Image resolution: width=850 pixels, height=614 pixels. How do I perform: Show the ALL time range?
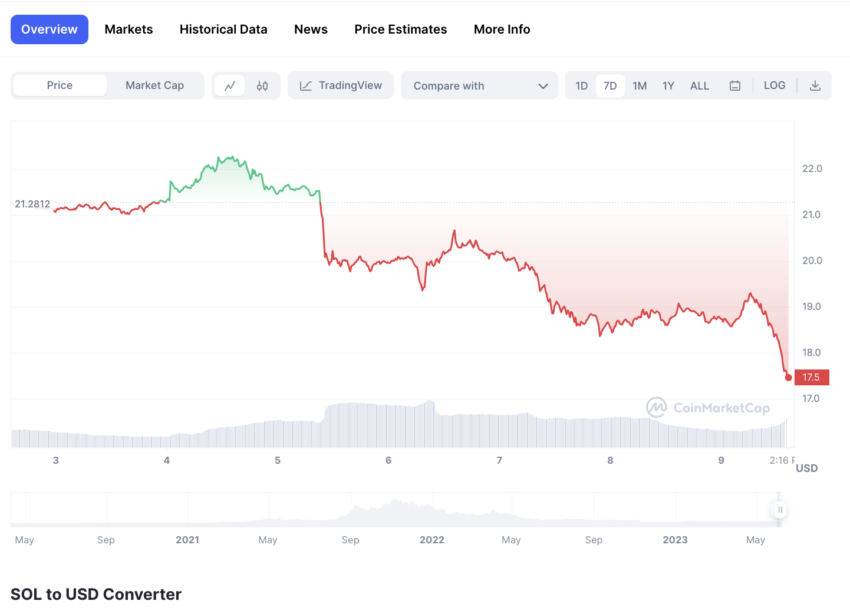700,86
